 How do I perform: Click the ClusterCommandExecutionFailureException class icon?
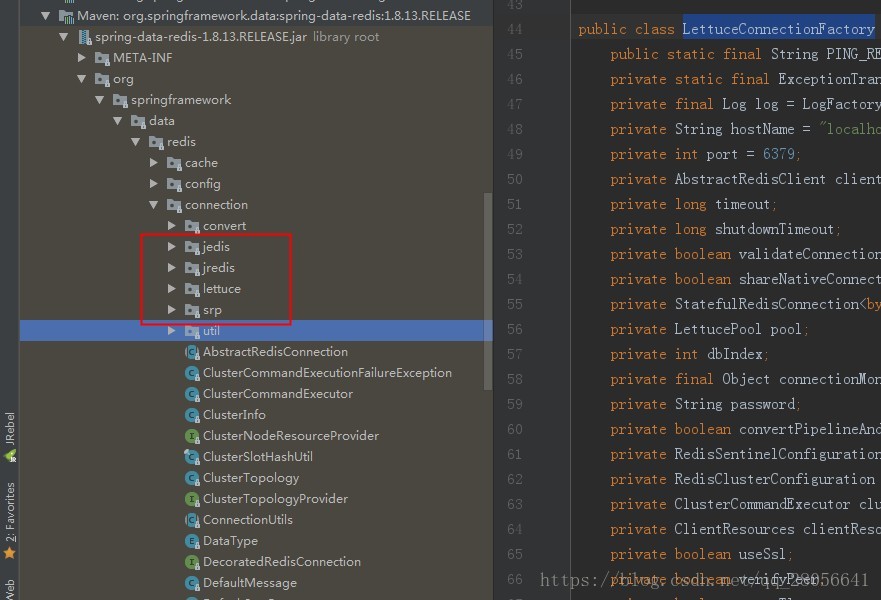(192, 373)
